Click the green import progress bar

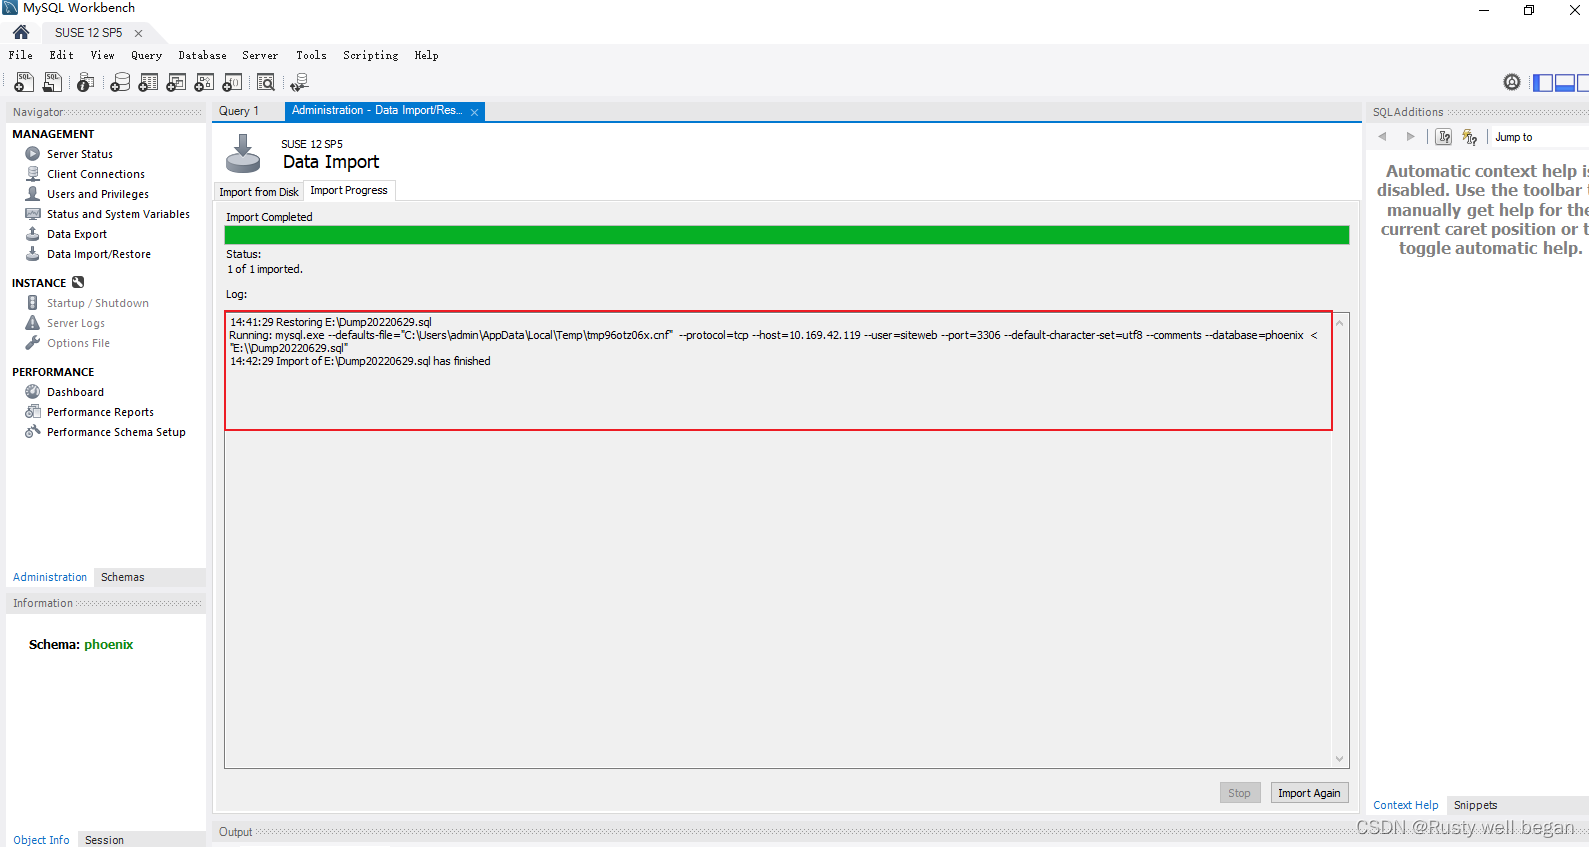(x=787, y=235)
